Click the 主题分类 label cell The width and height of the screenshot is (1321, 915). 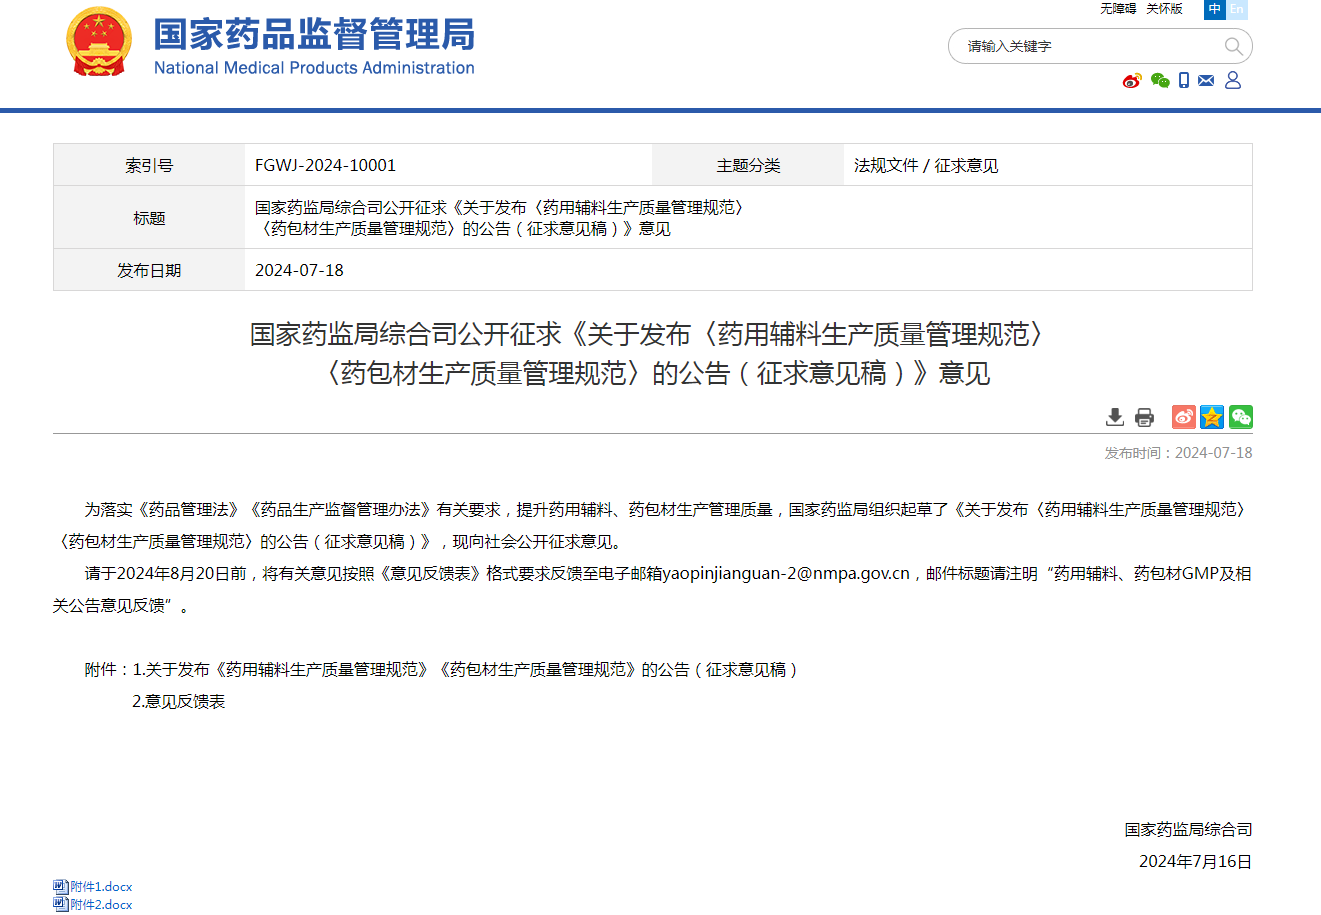pyautogui.click(x=748, y=165)
